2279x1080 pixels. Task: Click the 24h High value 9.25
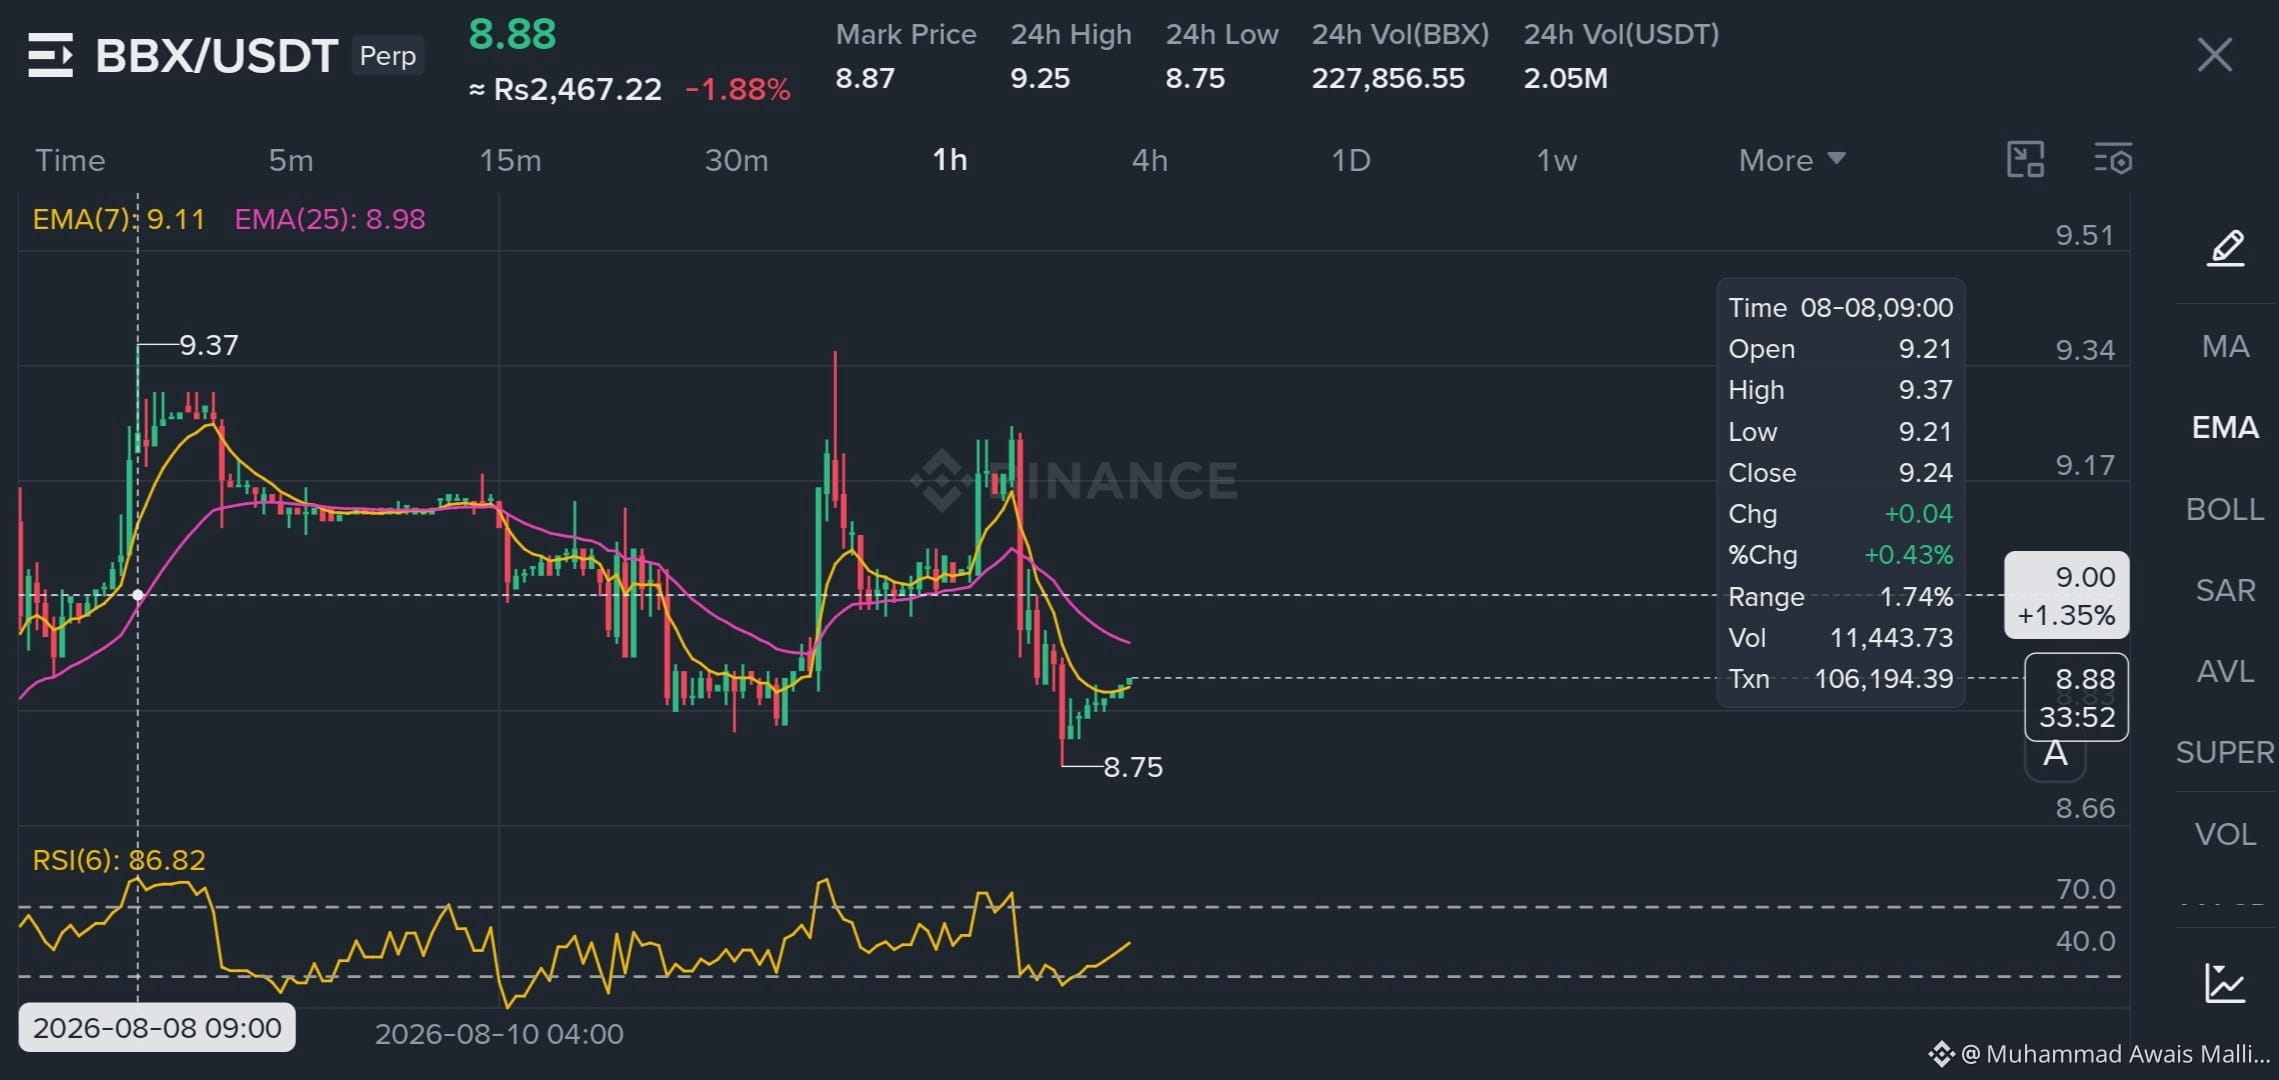pyautogui.click(x=1040, y=78)
